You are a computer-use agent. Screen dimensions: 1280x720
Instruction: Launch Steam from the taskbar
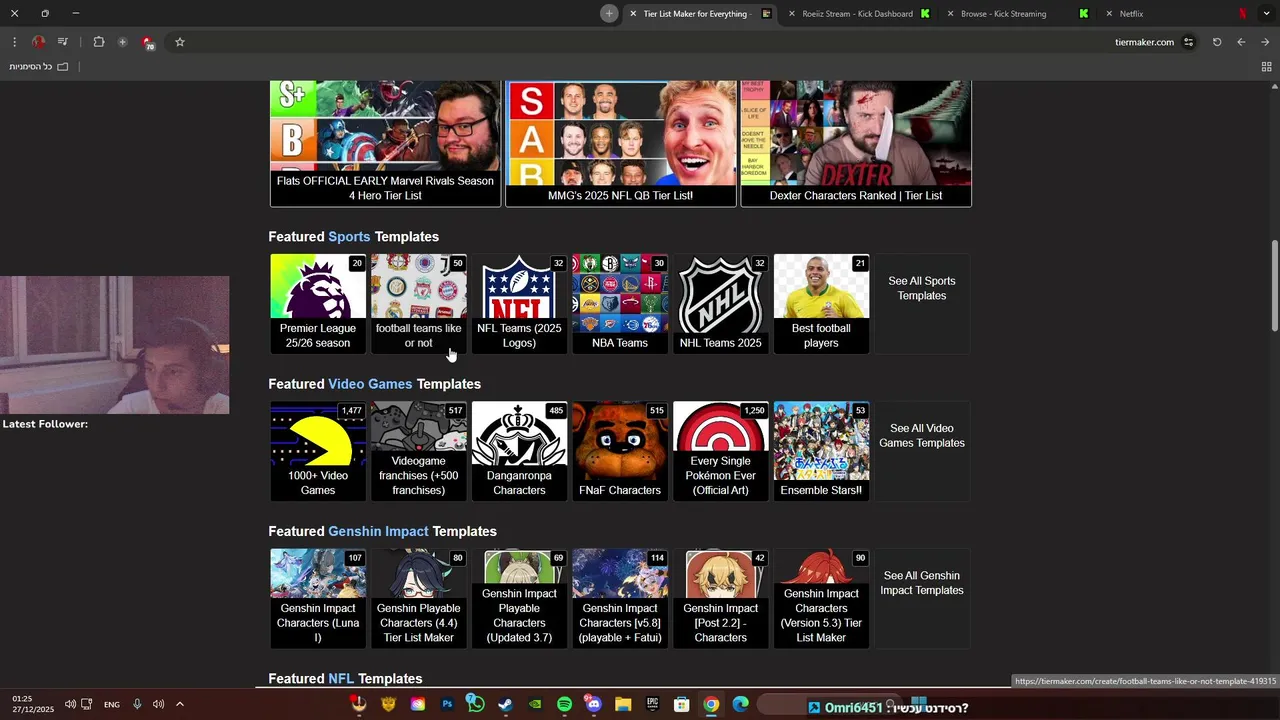[505, 704]
